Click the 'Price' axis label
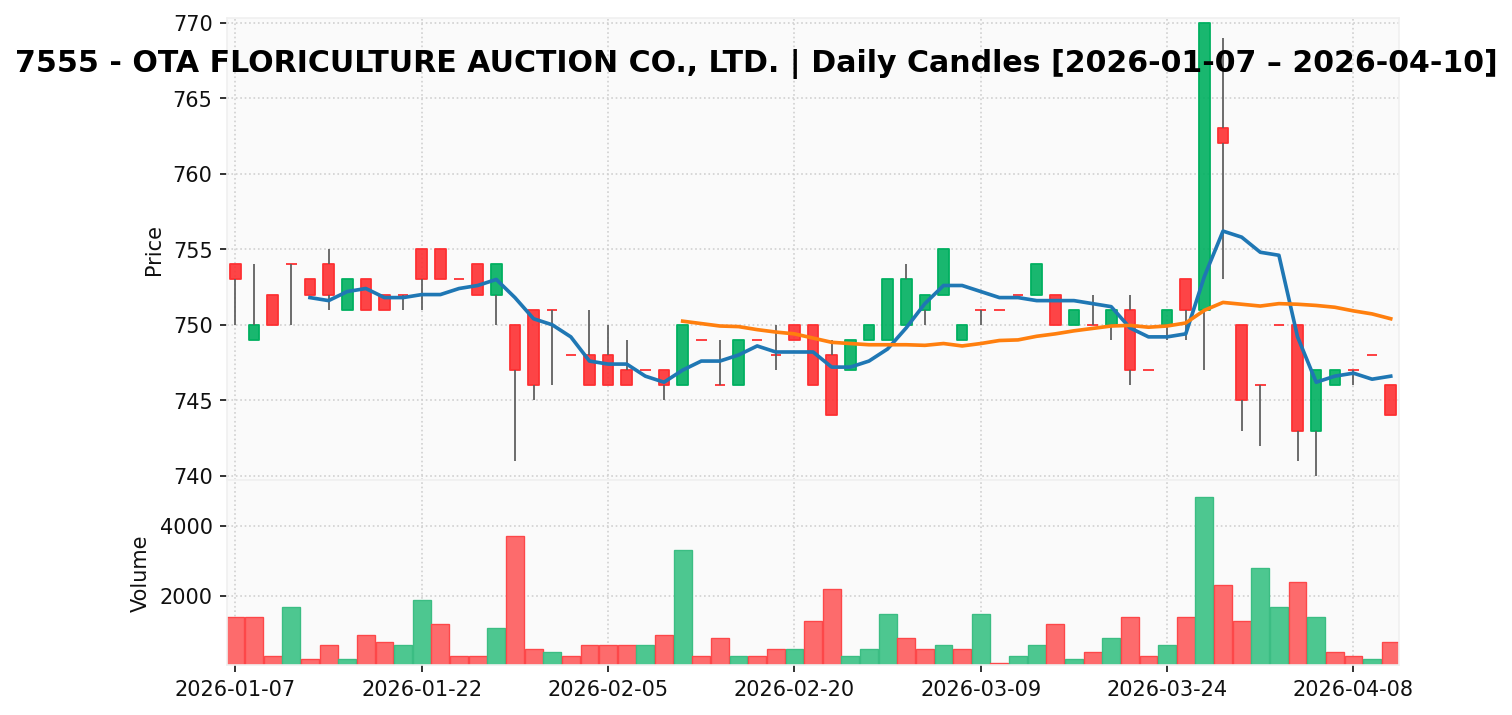 (x=154, y=251)
